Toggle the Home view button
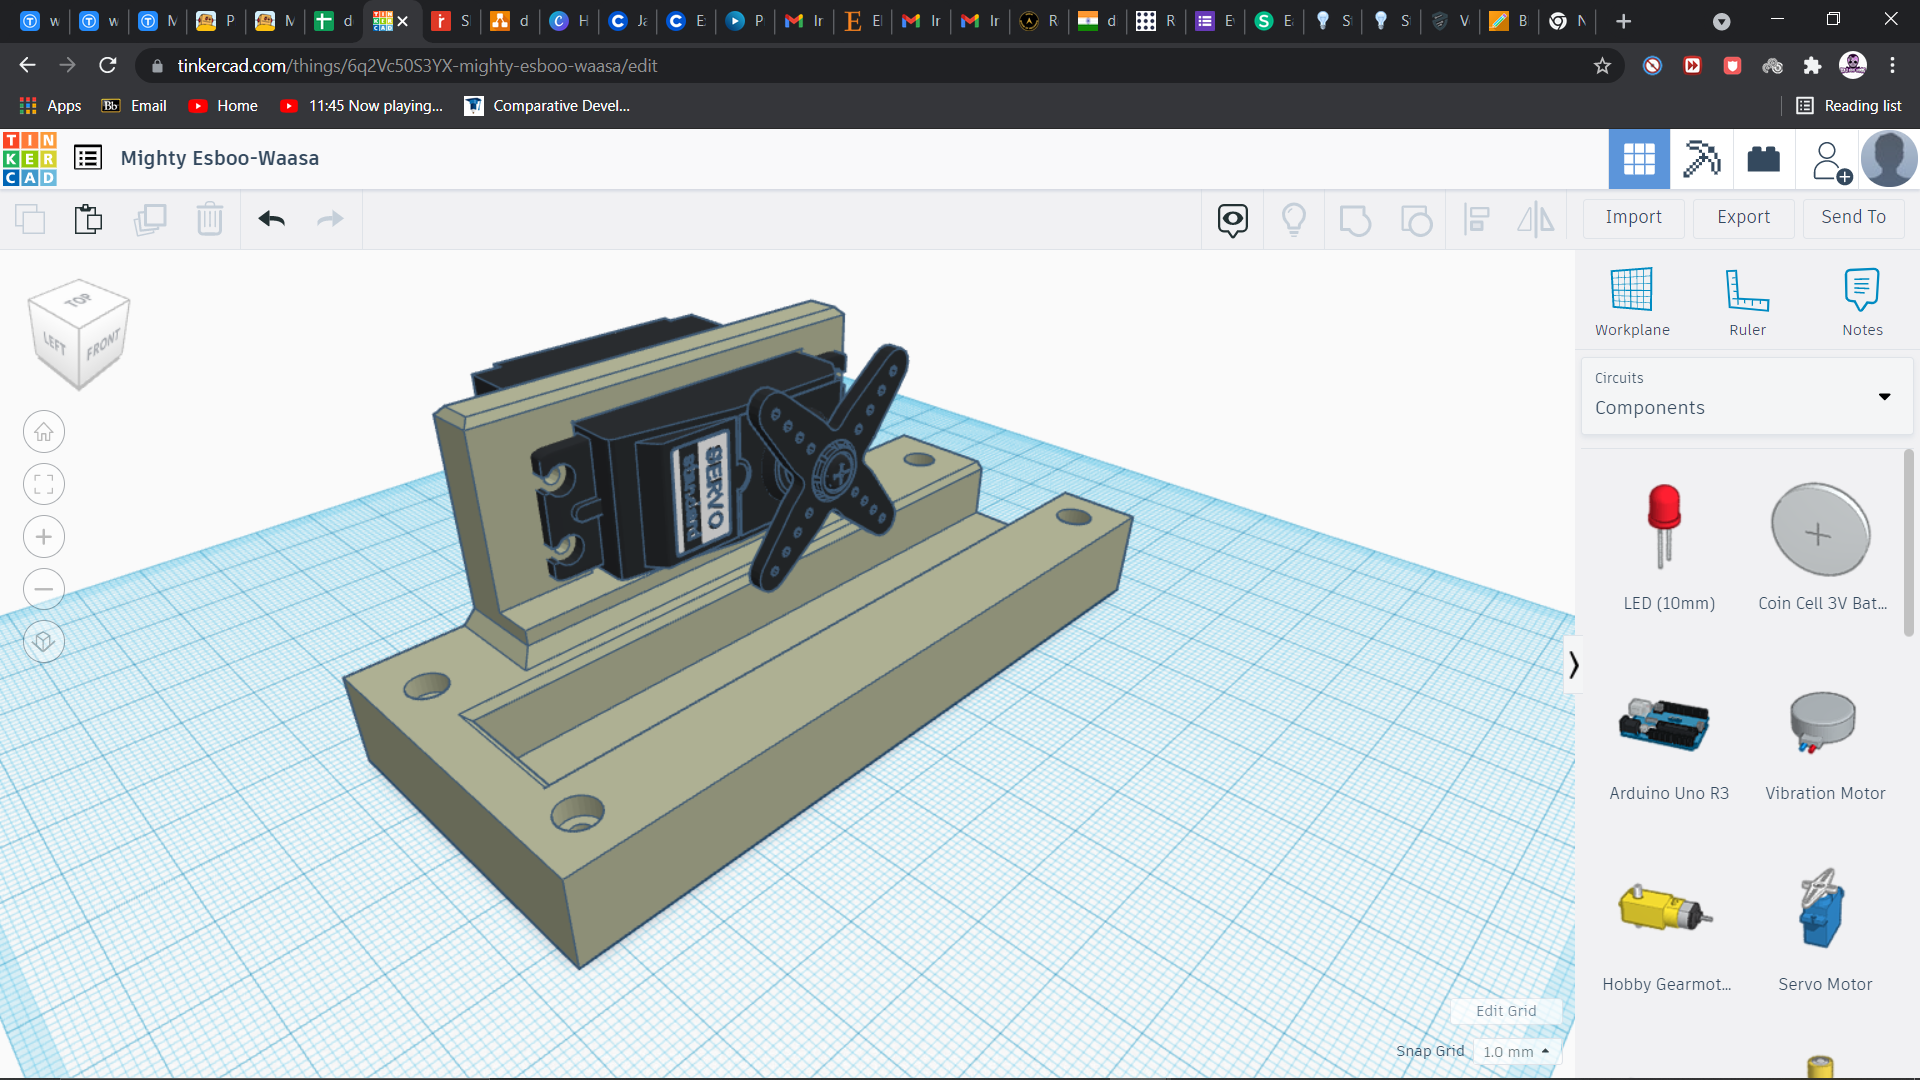This screenshot has width=1920, height=1080. coord(44,431)
